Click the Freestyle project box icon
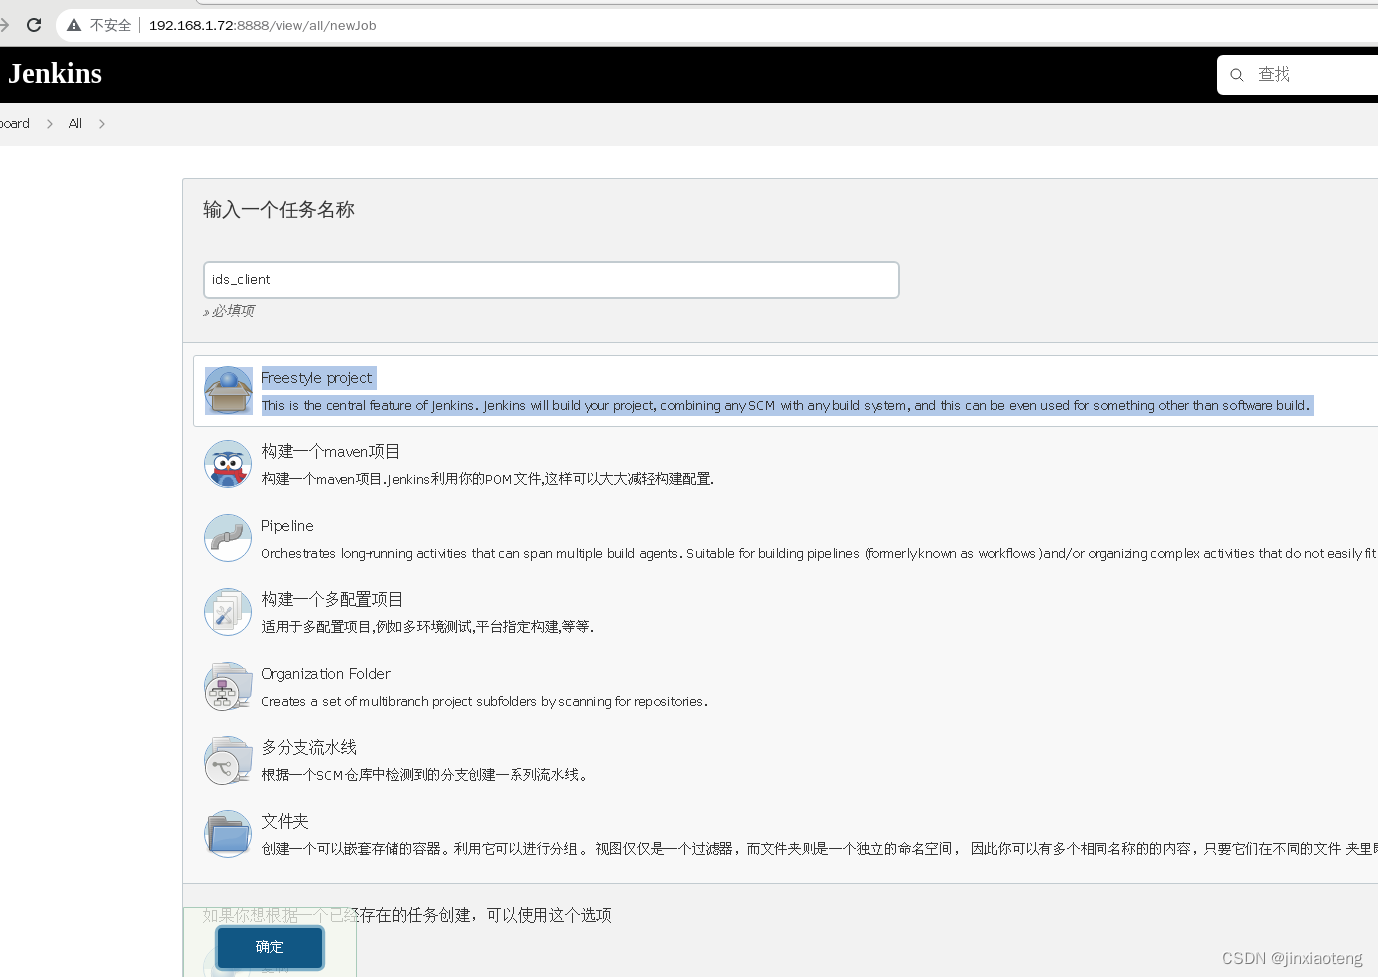The width and height of the screenshot is (1378, 977). pyautogui.click(x=228, y=390)
